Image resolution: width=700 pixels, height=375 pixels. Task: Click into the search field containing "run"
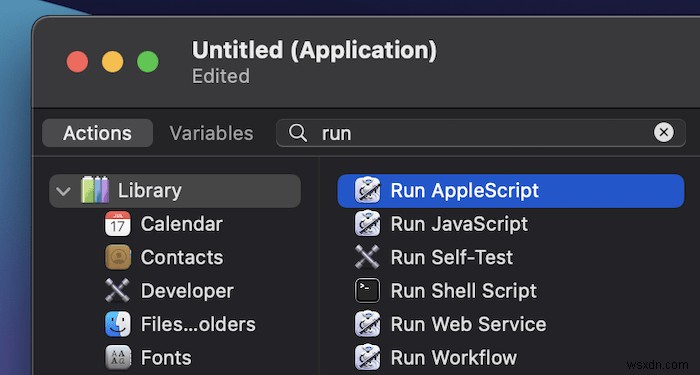pyautogui.click(x=481, y=133)
